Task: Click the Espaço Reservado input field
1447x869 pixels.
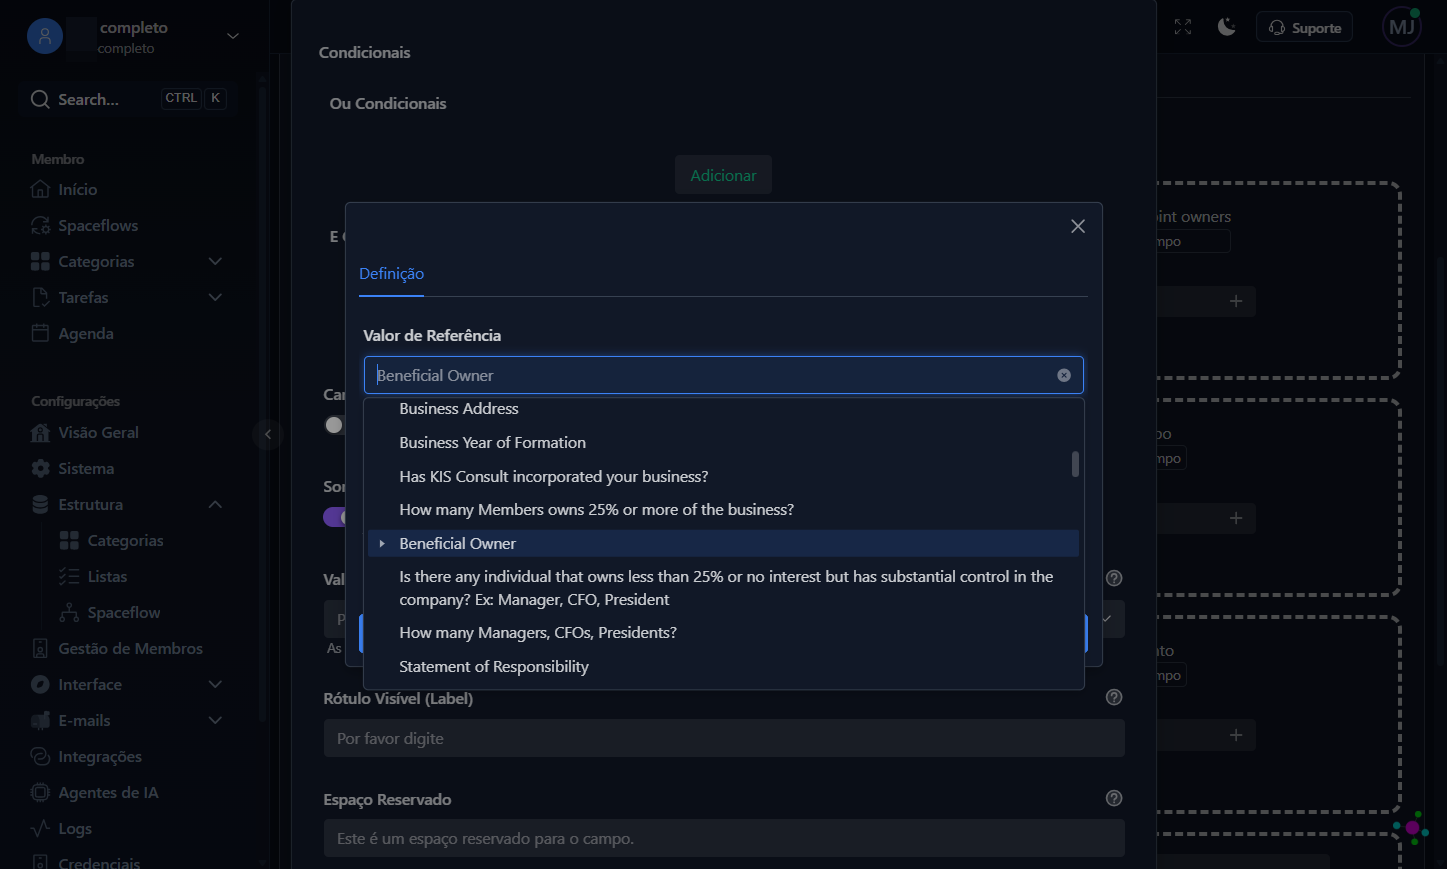Action: (724, 838)
